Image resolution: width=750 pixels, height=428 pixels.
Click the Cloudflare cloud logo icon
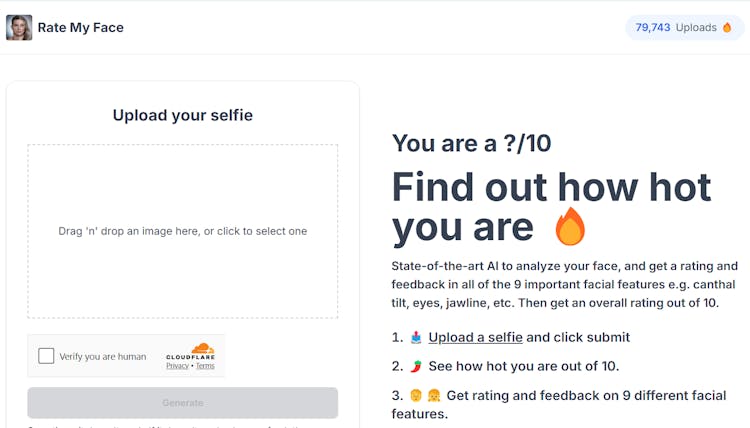click(x=203, y=348)
